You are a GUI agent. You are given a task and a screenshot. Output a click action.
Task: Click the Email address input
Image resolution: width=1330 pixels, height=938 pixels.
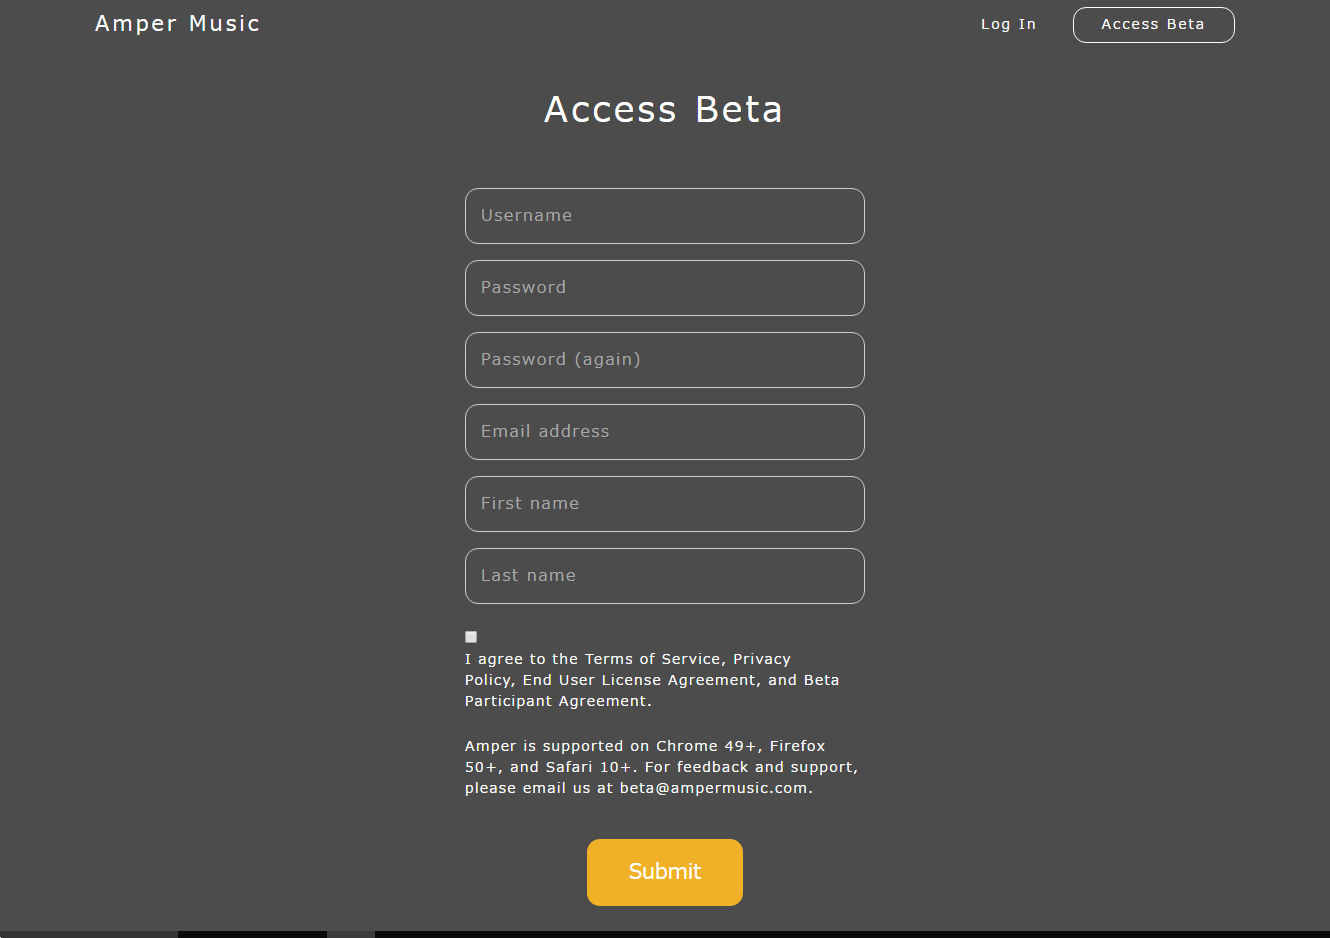pos(664,432)
